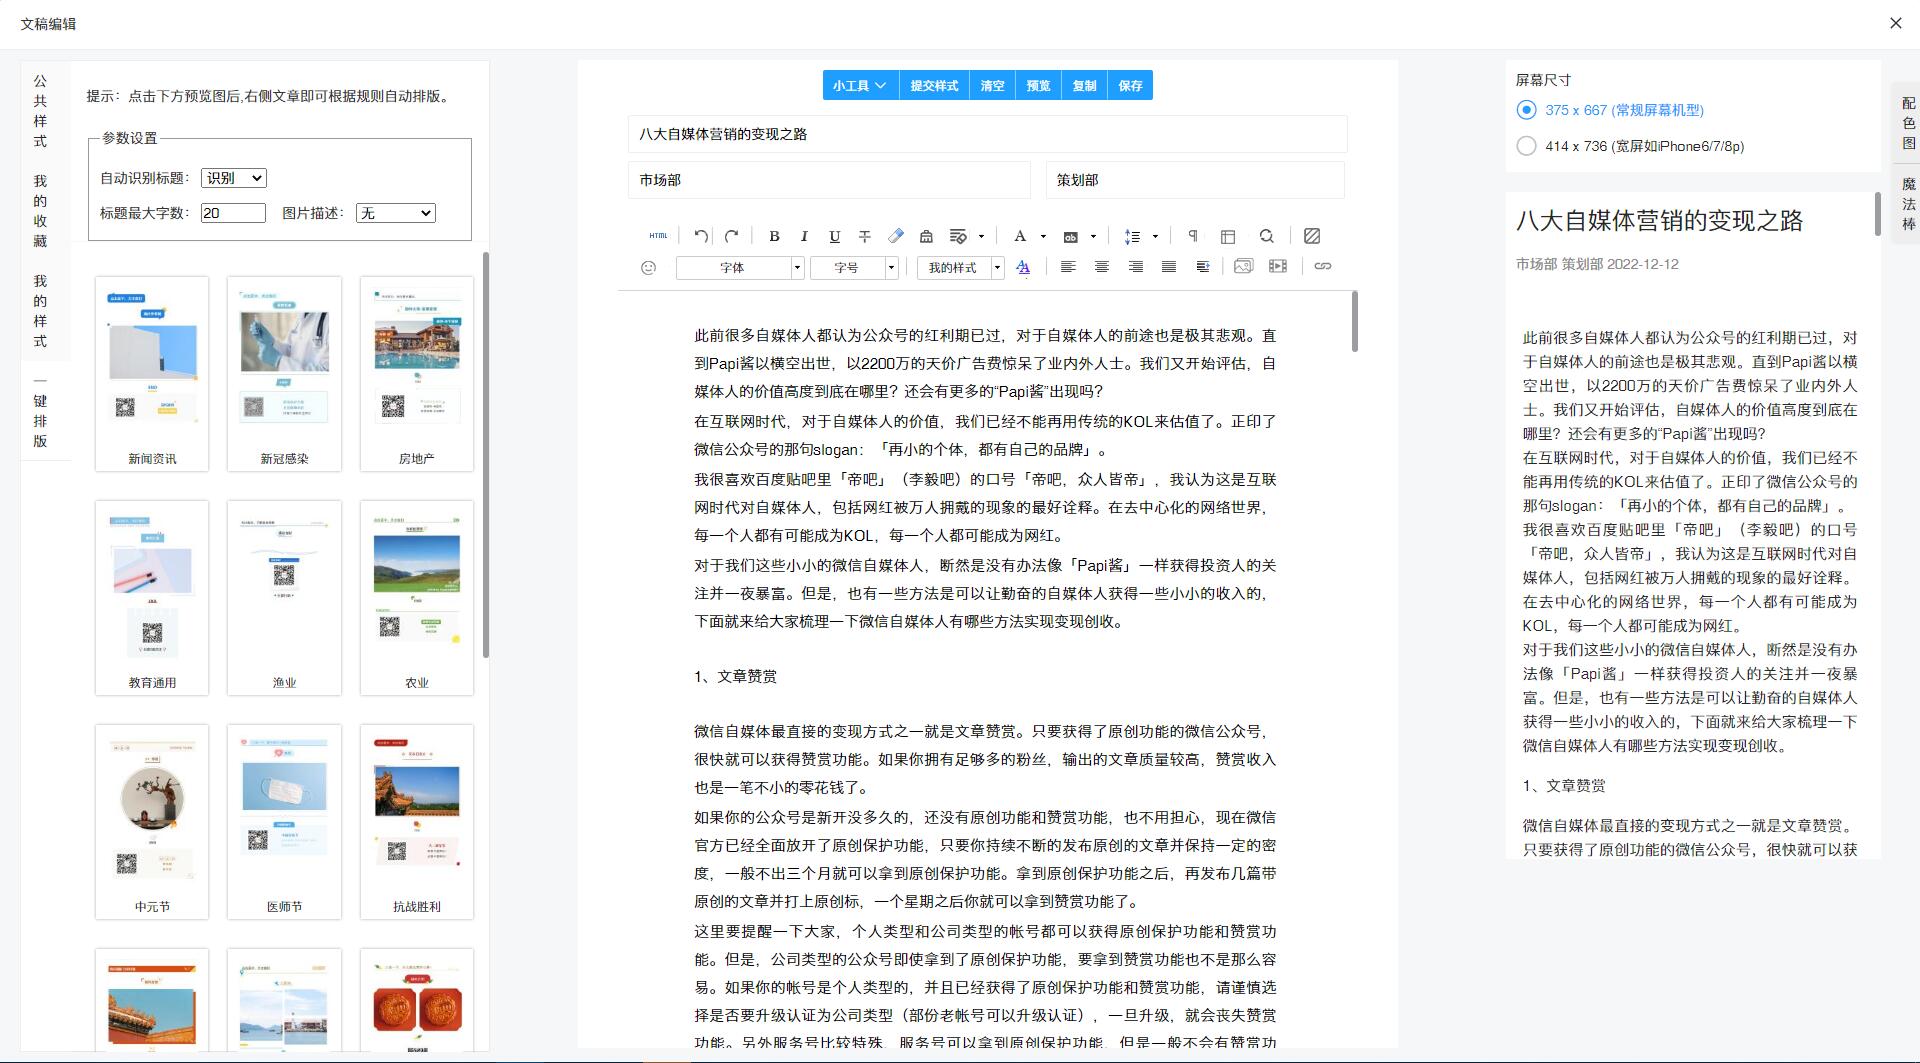The image size is (1920, 1063).
Task: Click the insert video icon
Action: click(x=1277, y=266)
